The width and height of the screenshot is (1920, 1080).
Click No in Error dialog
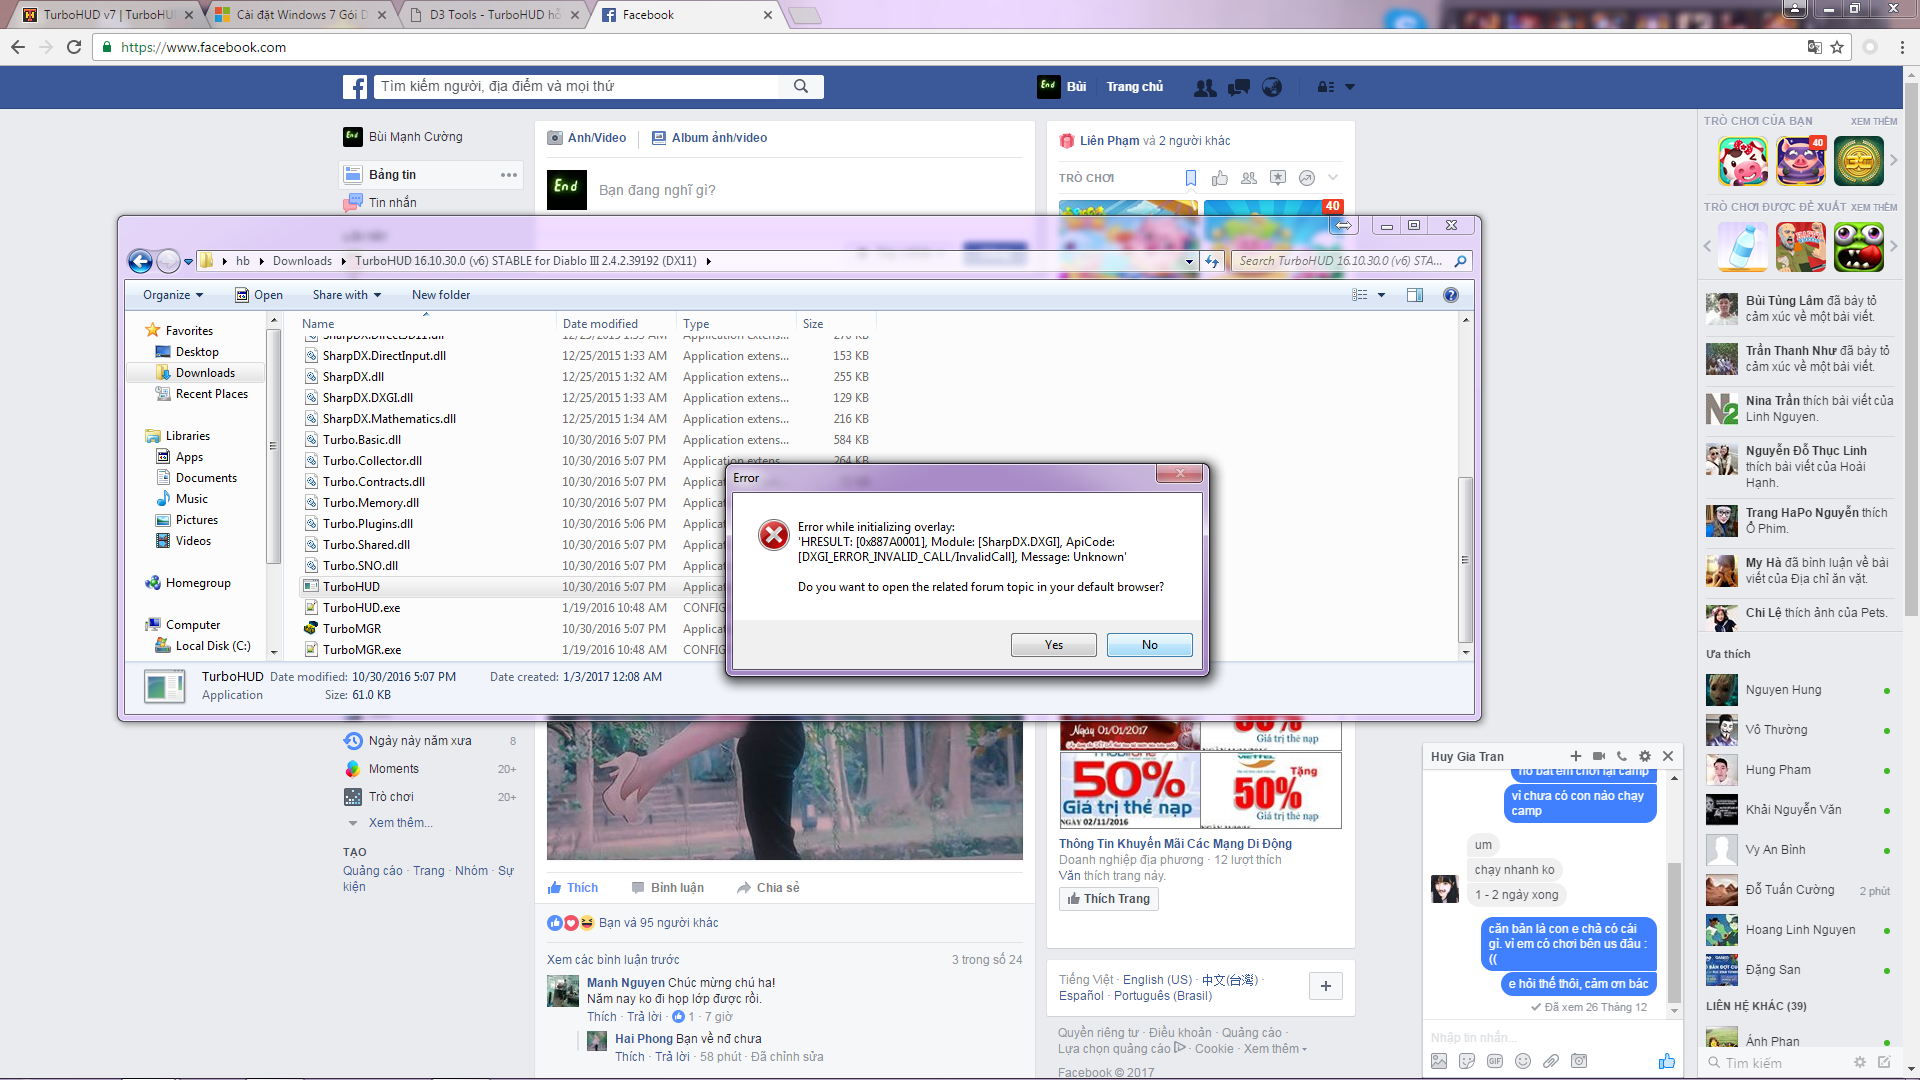click(x=1149, y=645)
